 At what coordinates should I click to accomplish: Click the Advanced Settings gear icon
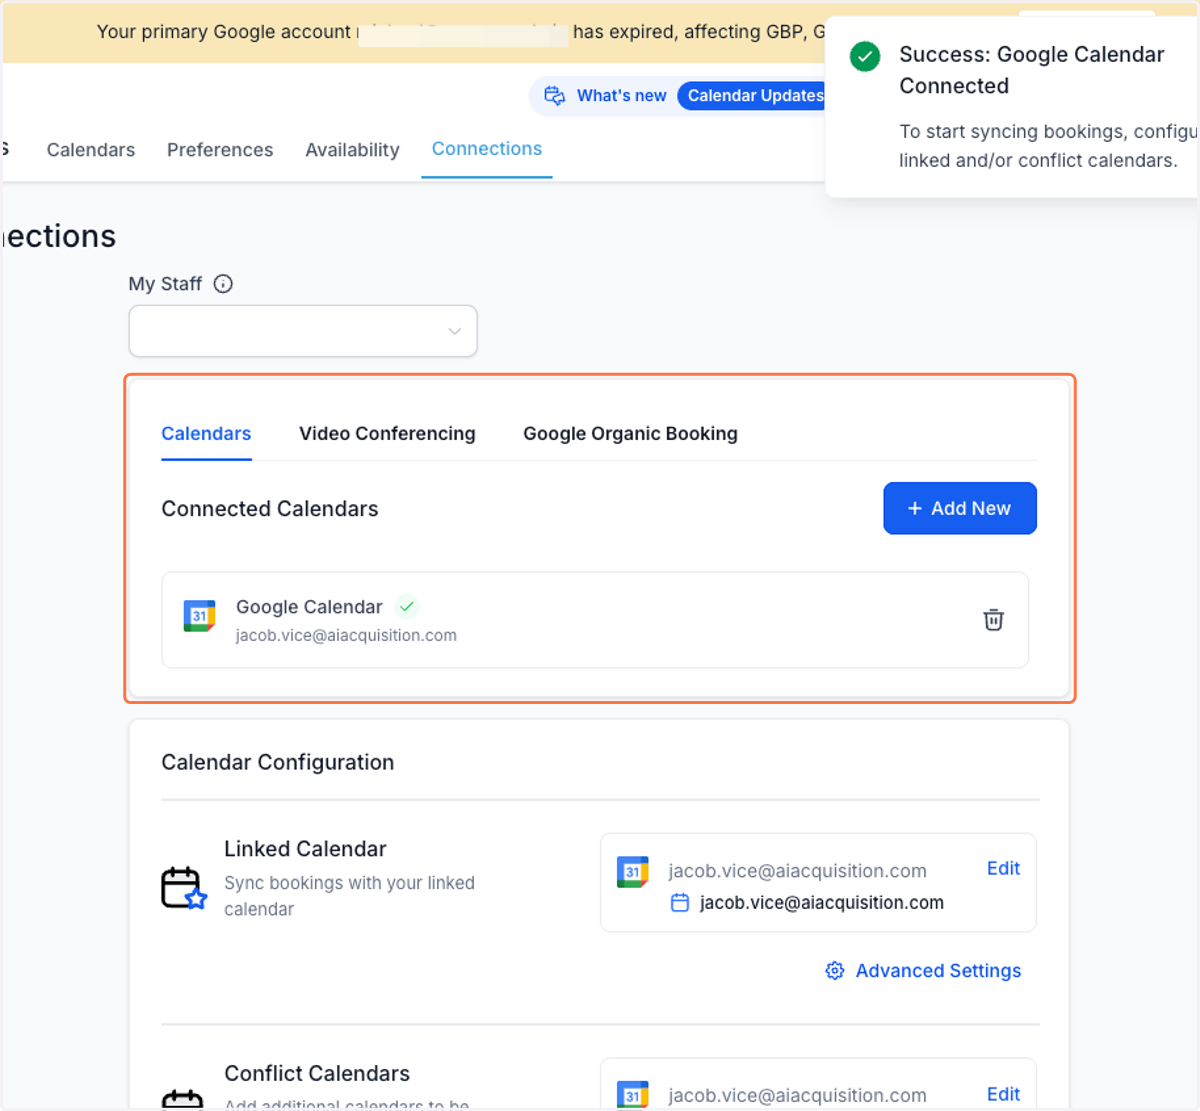(x=835, y=971)
